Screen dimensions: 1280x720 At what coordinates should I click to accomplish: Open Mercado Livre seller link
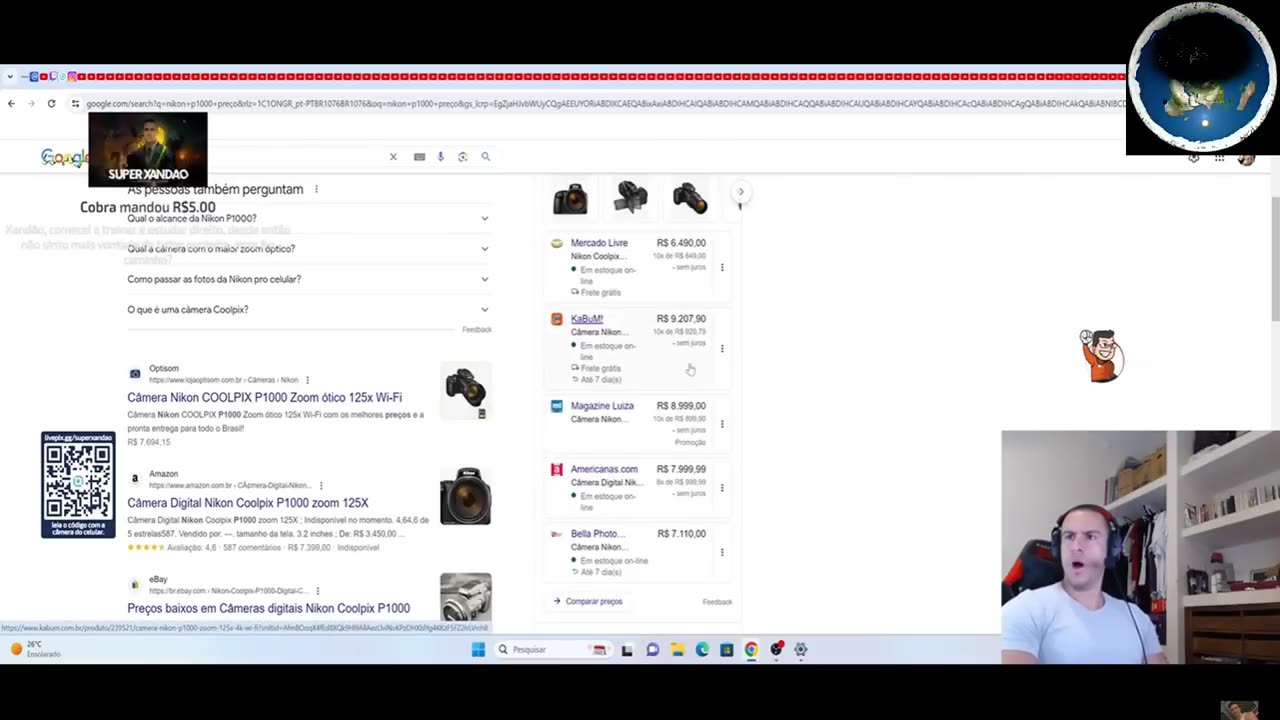click(x=599, y=243)
